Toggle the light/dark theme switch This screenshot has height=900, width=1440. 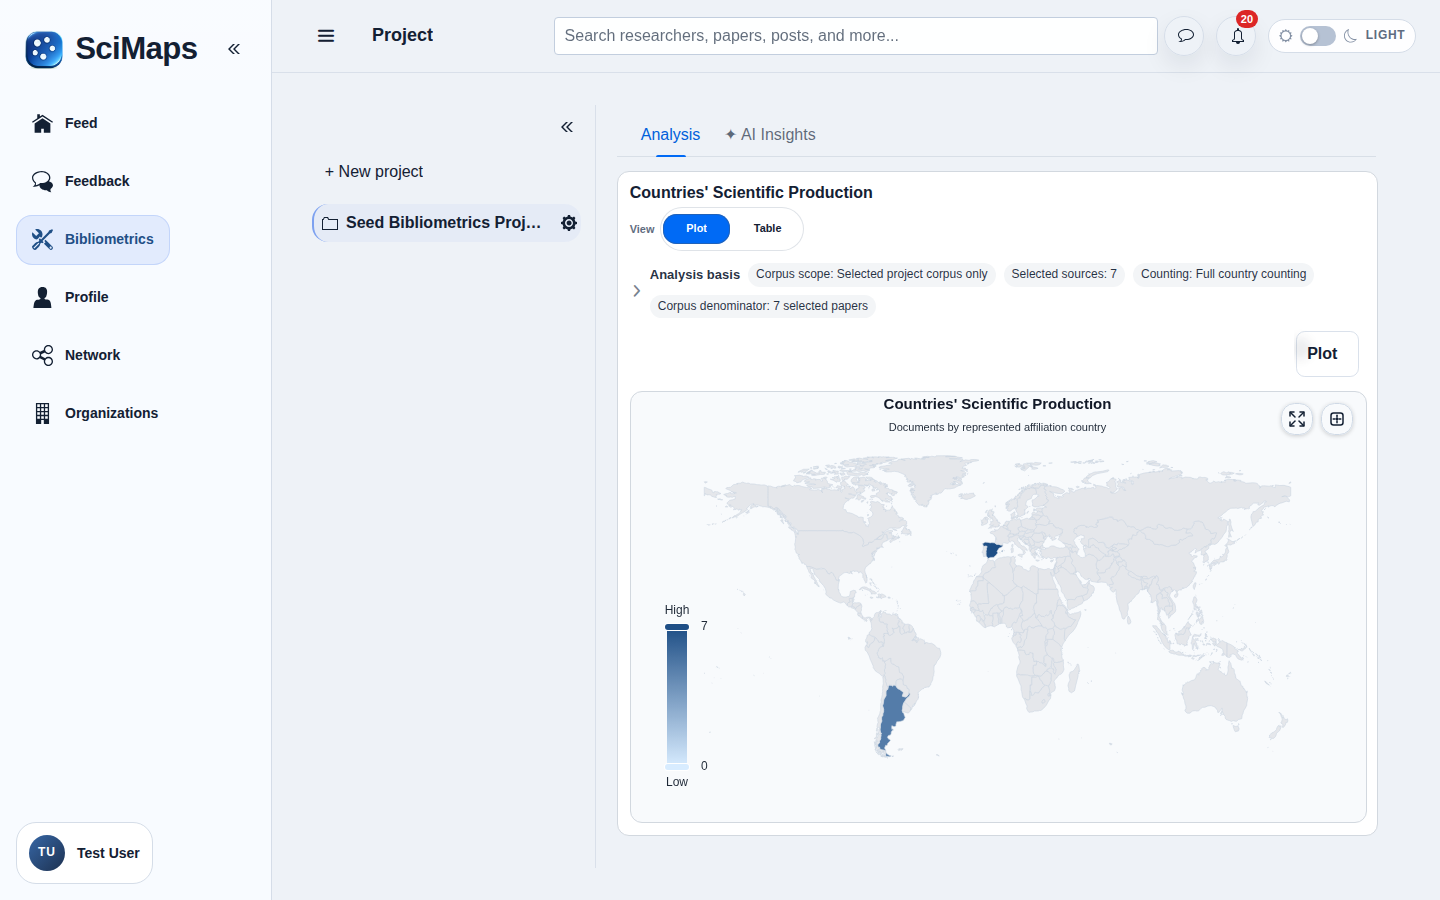click(x=1317, y=36)
